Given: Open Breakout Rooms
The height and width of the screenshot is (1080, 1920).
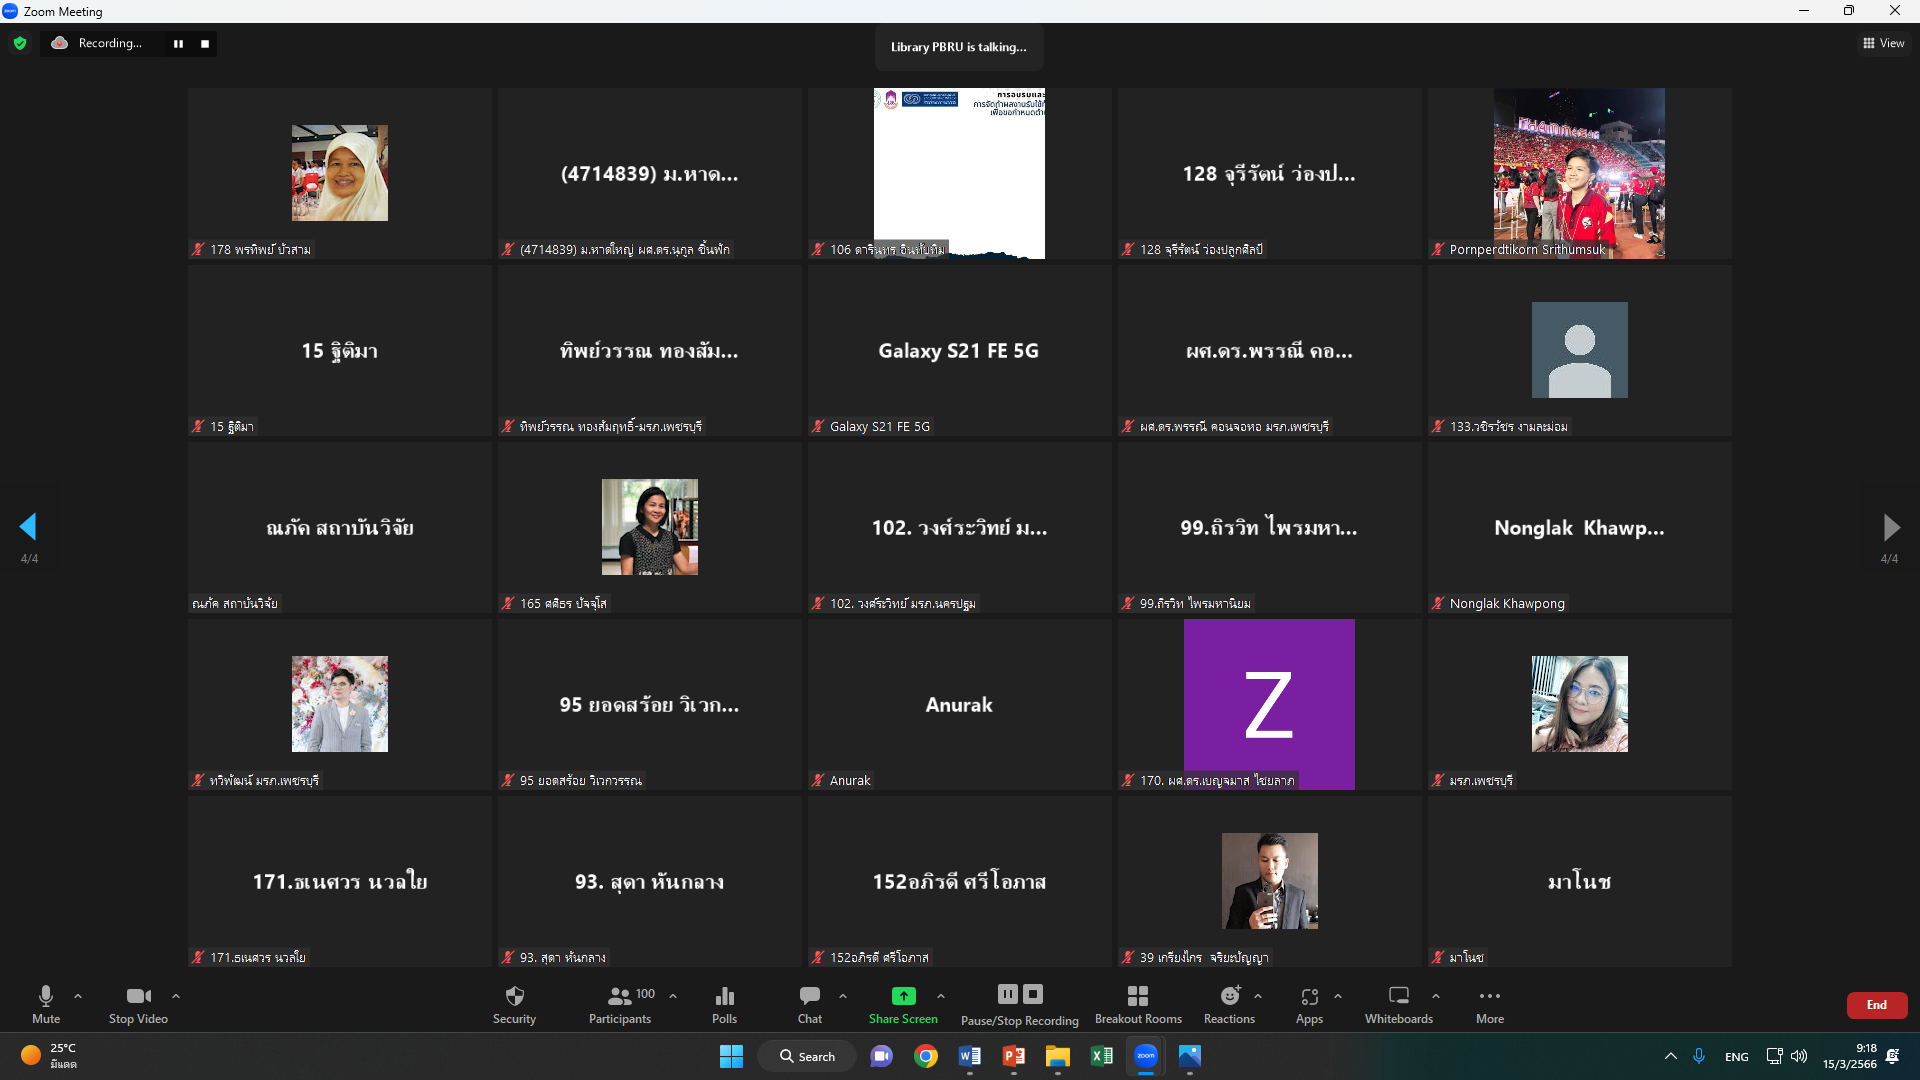Looking at the screenshot, I should point(1137,996).
